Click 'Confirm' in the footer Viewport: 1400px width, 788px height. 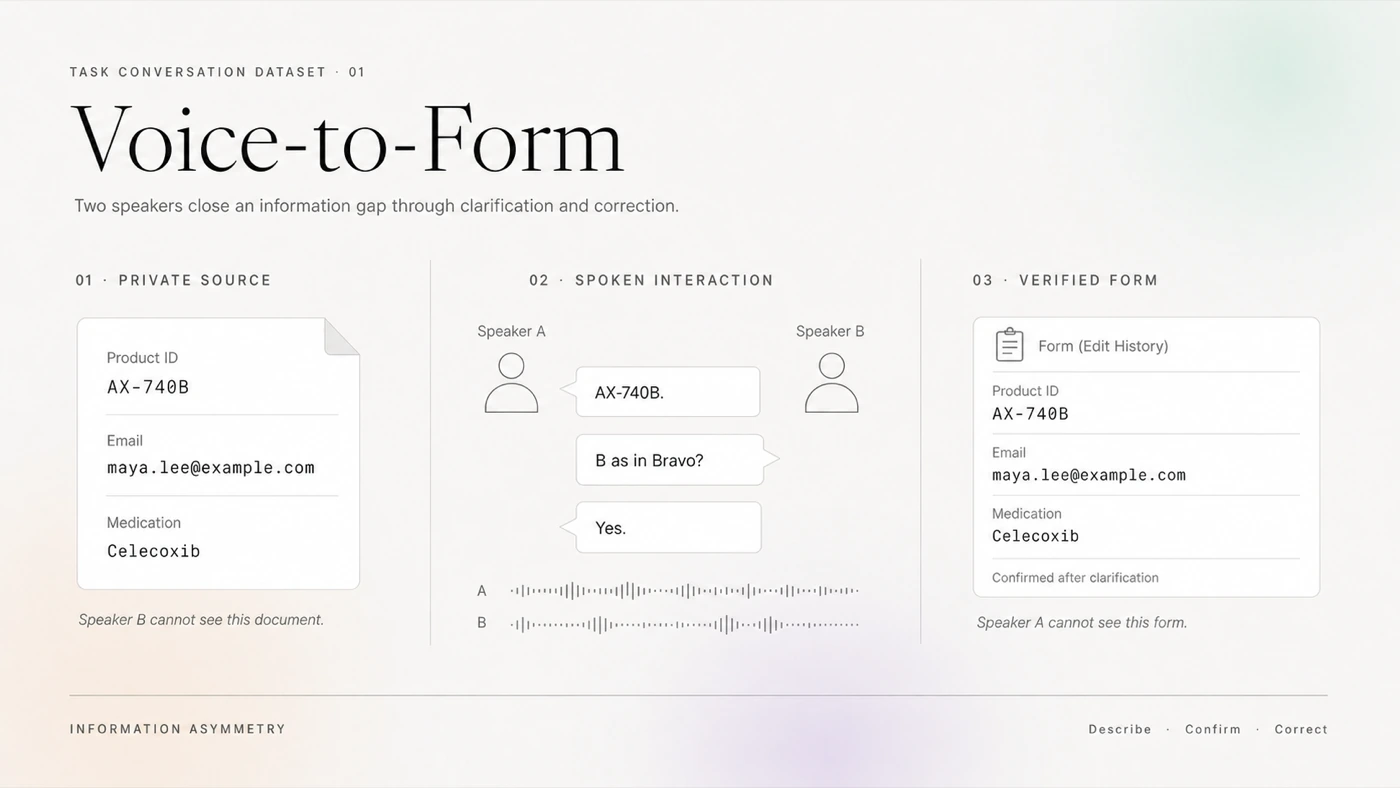1213,730
